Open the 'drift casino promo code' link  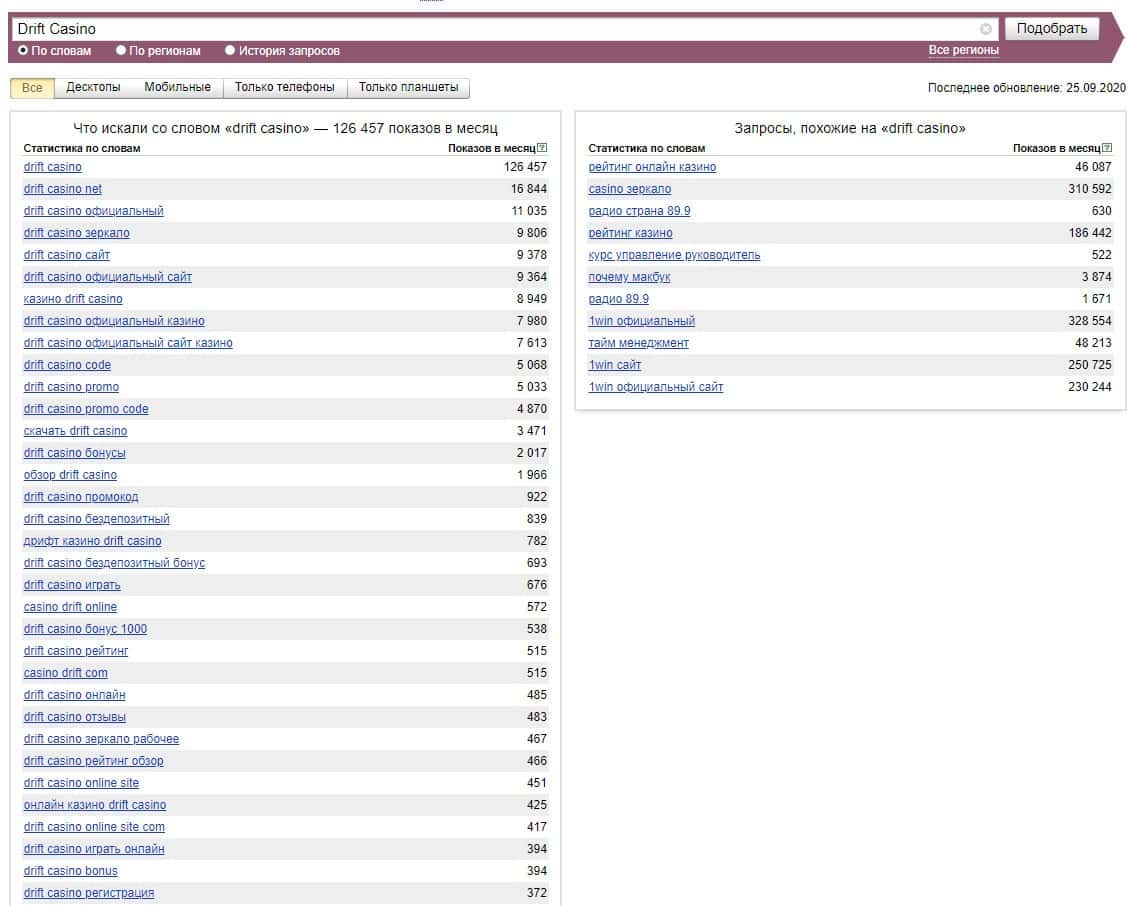point(86,409)
